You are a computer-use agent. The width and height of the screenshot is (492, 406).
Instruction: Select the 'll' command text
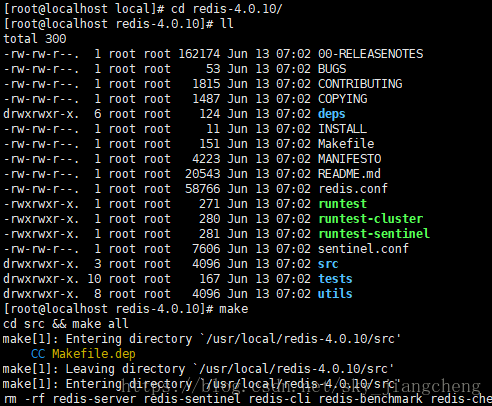[227, 24]
